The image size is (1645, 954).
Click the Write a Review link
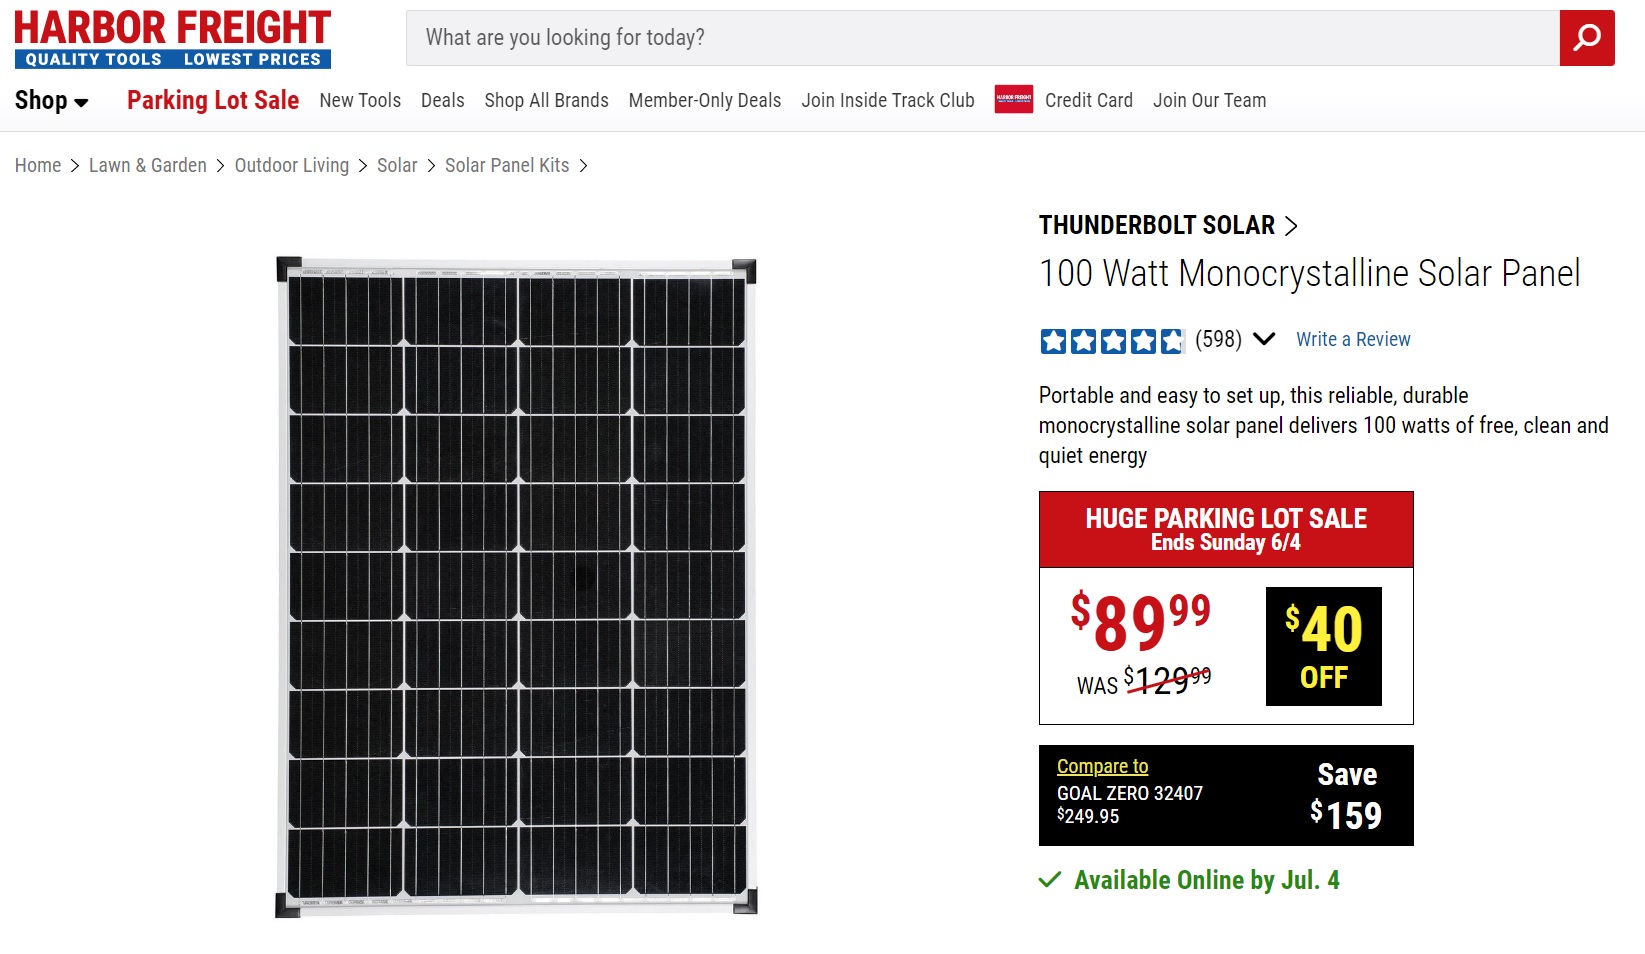coord(1353,339)
